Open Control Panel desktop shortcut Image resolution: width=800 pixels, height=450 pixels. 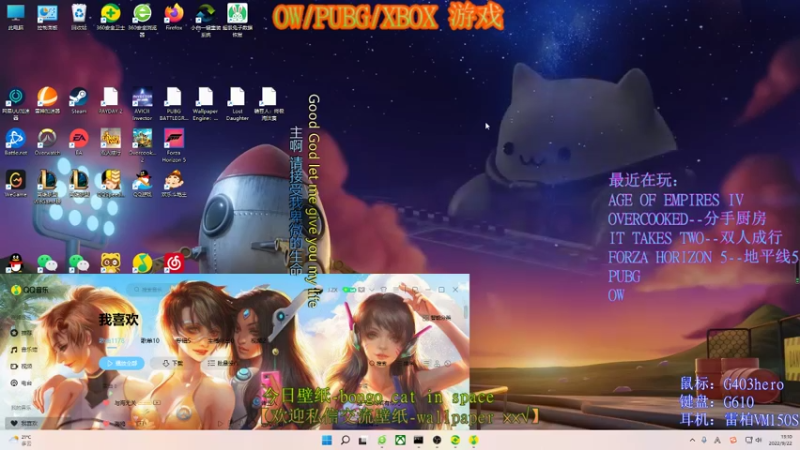pyautogui.click(x=47, y=16)
